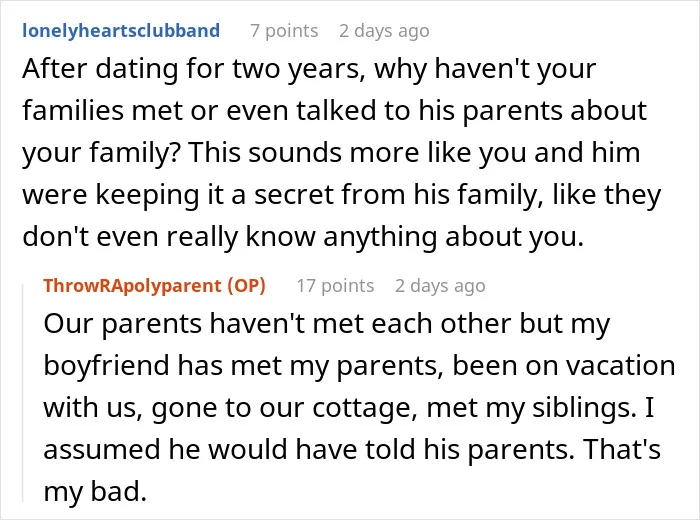
Task: Open lonelyheartsclubband's user profile
Action: click(121, 31)
